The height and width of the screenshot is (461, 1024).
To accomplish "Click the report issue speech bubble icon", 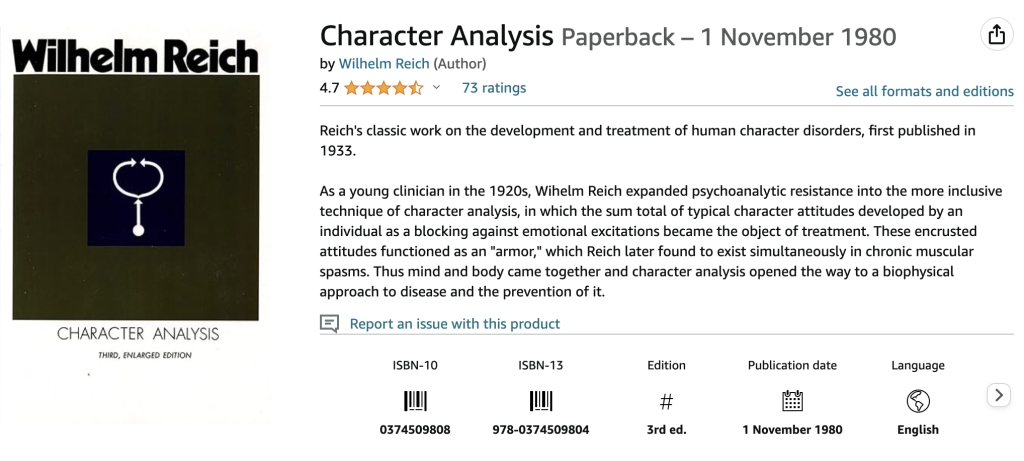I will [x=330, y=324].
